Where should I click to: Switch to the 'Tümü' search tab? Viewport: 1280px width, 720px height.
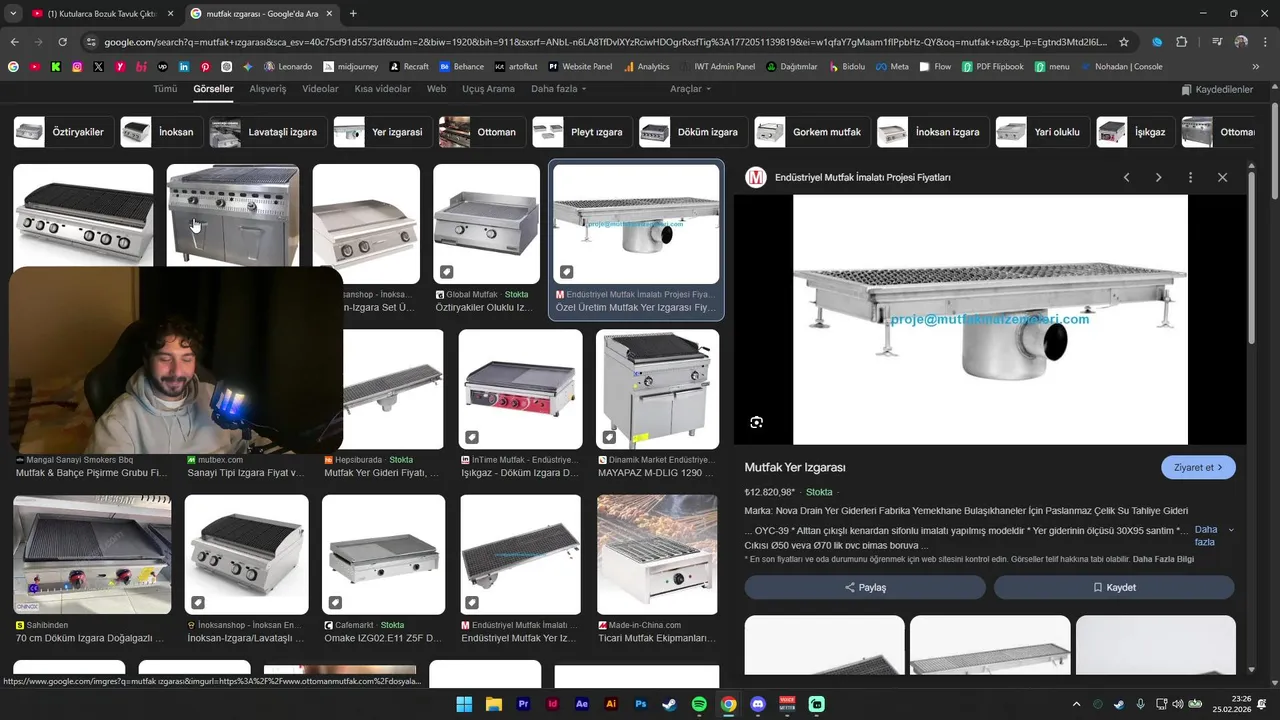[x=165, y=89]
